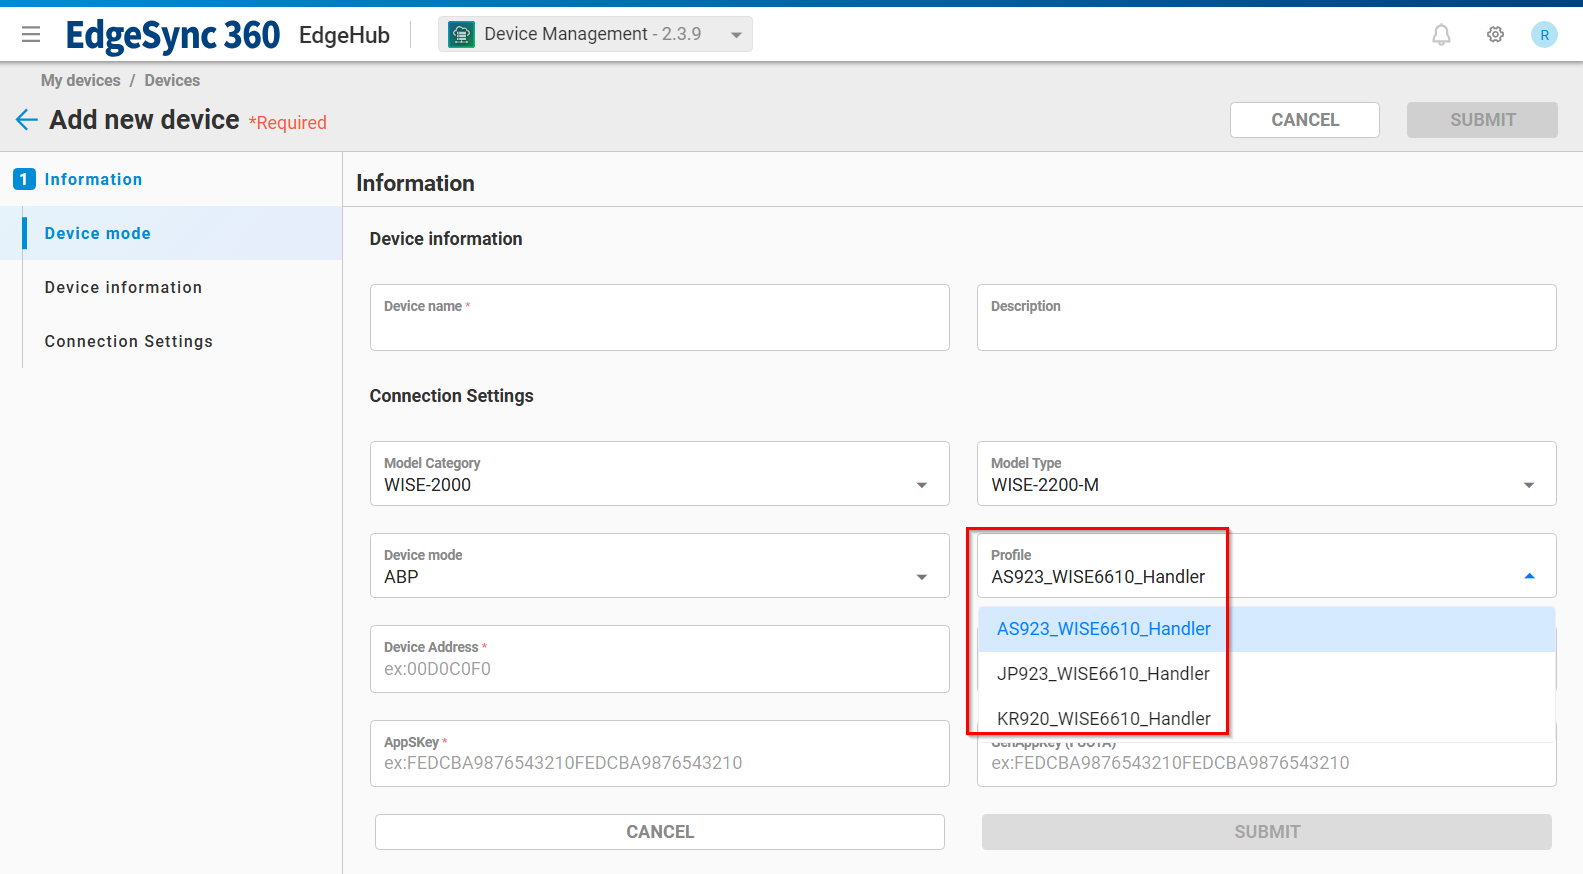Image resolution: width=1583 pixels, height=874 pixels.
Task: Select KR920_WISE6610_Handler profile option
Action: point(1103,719)
